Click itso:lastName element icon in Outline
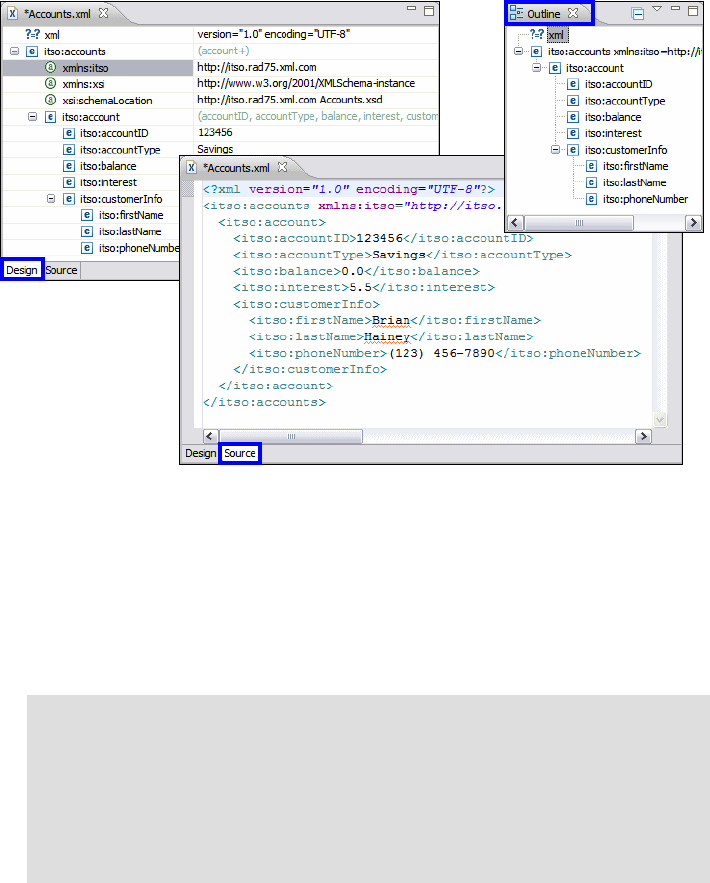The width and height of the screenshot is (710, 883). (591, 182)
